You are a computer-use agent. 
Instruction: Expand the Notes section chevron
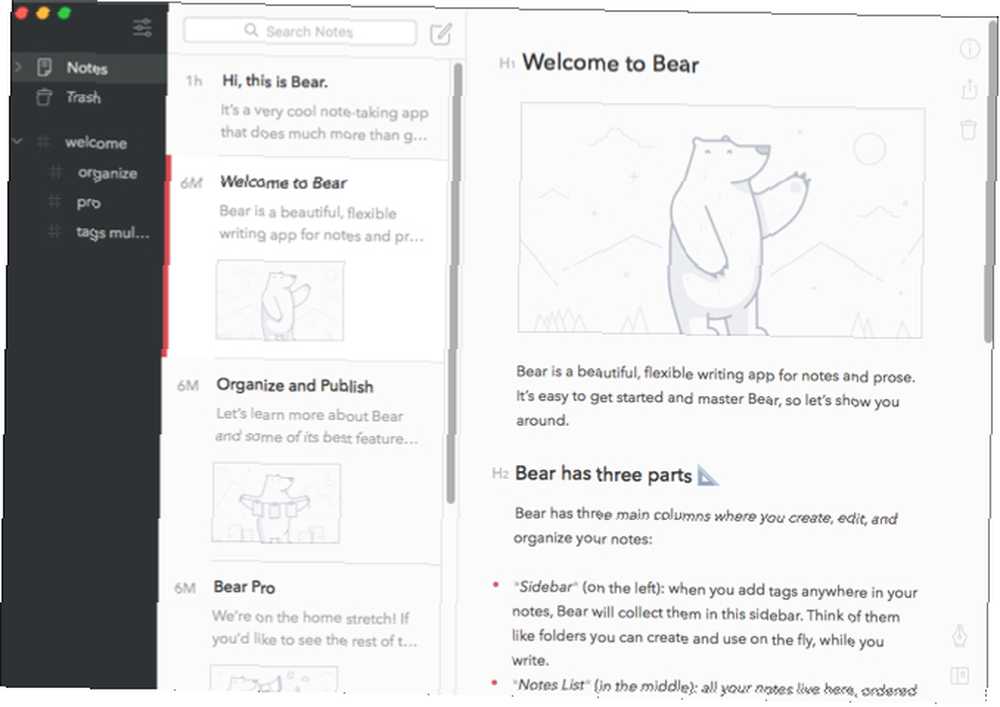[18, 66]
